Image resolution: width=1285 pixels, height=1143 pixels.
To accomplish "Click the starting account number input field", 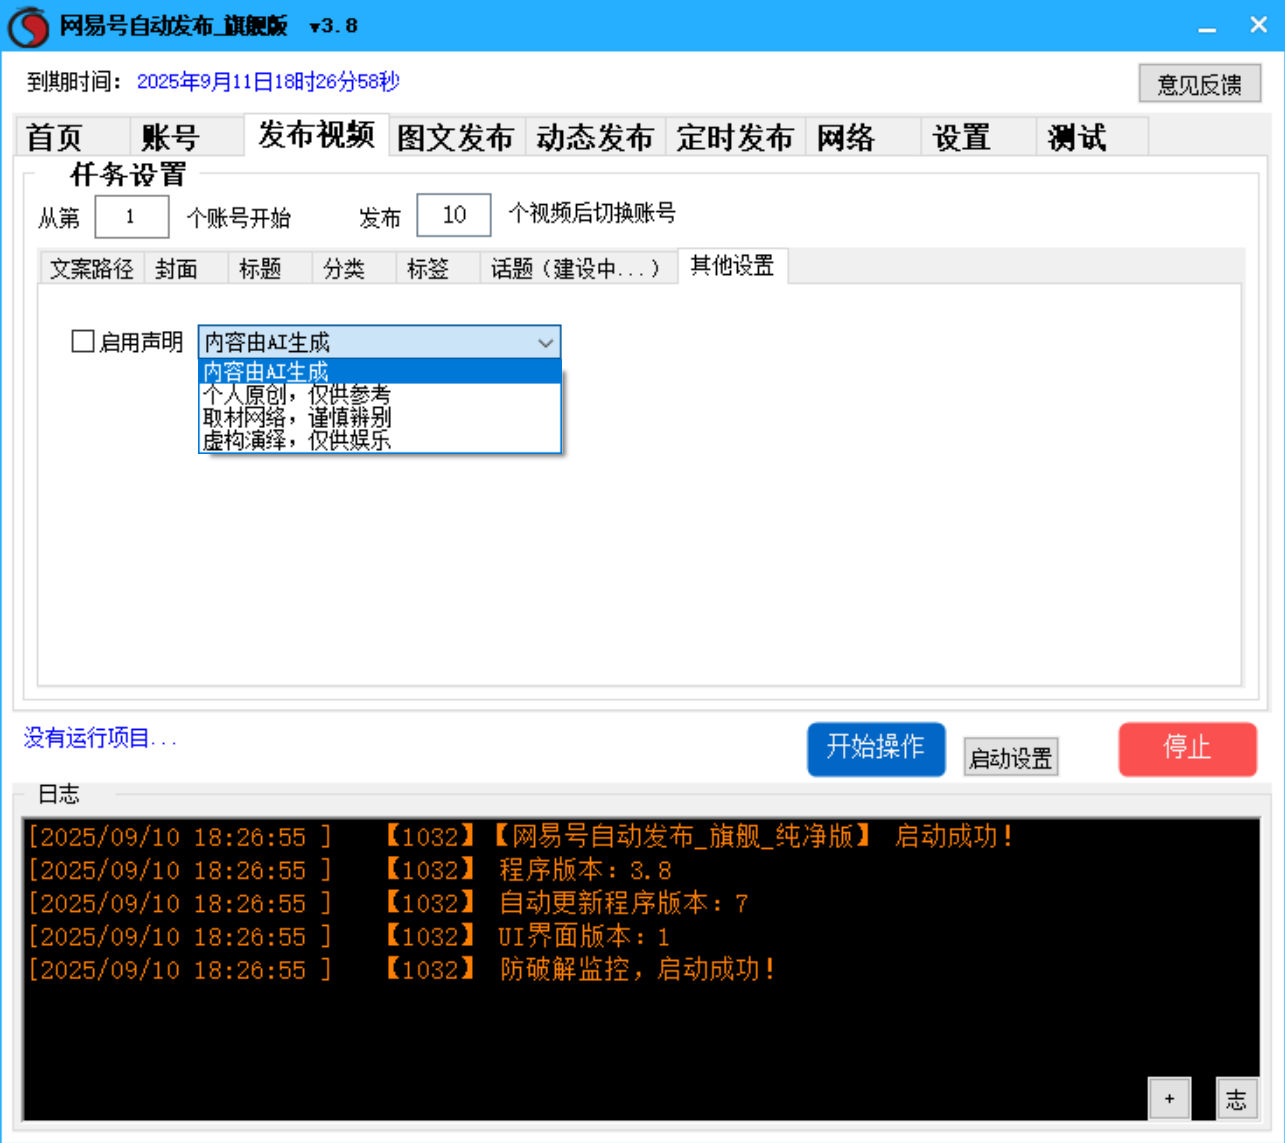I will (131, 216).
